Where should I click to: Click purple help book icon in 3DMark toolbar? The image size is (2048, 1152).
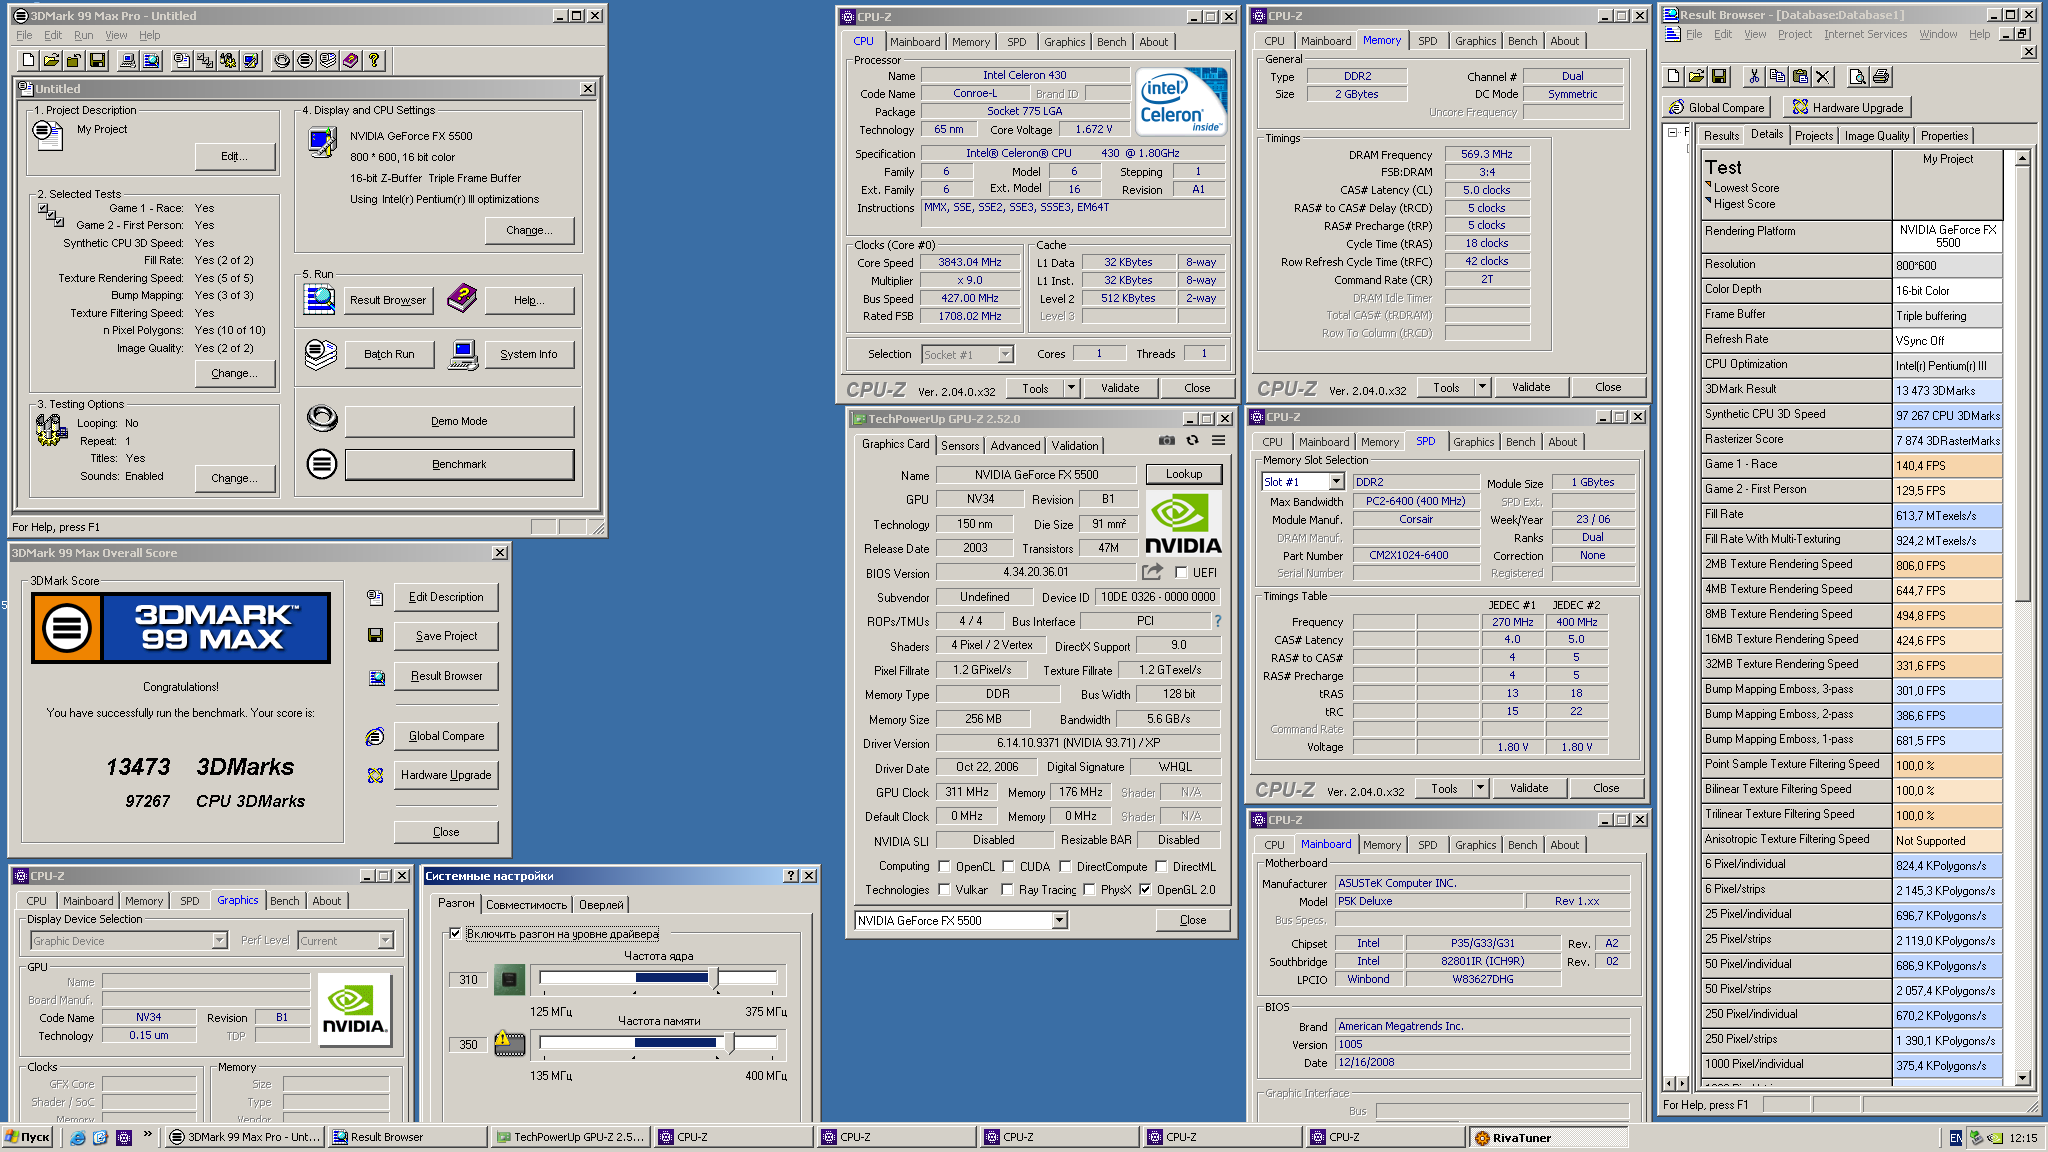pos(351,61)
